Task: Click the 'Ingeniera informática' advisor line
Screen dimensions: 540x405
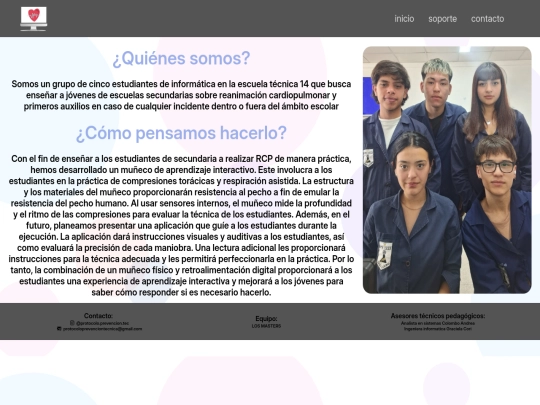Action: [x=438, y=329]
